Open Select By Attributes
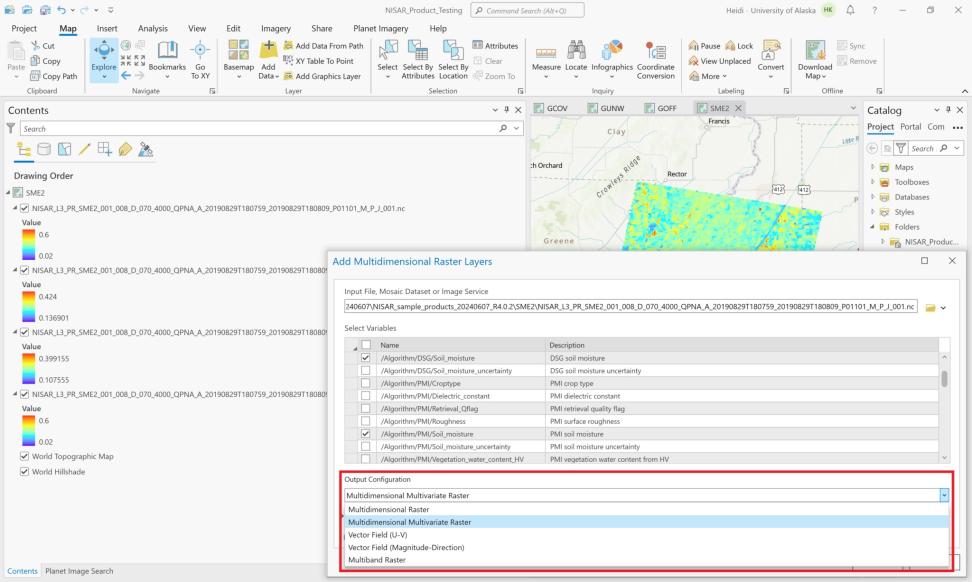972x582 pixels. tap(418, 60)
